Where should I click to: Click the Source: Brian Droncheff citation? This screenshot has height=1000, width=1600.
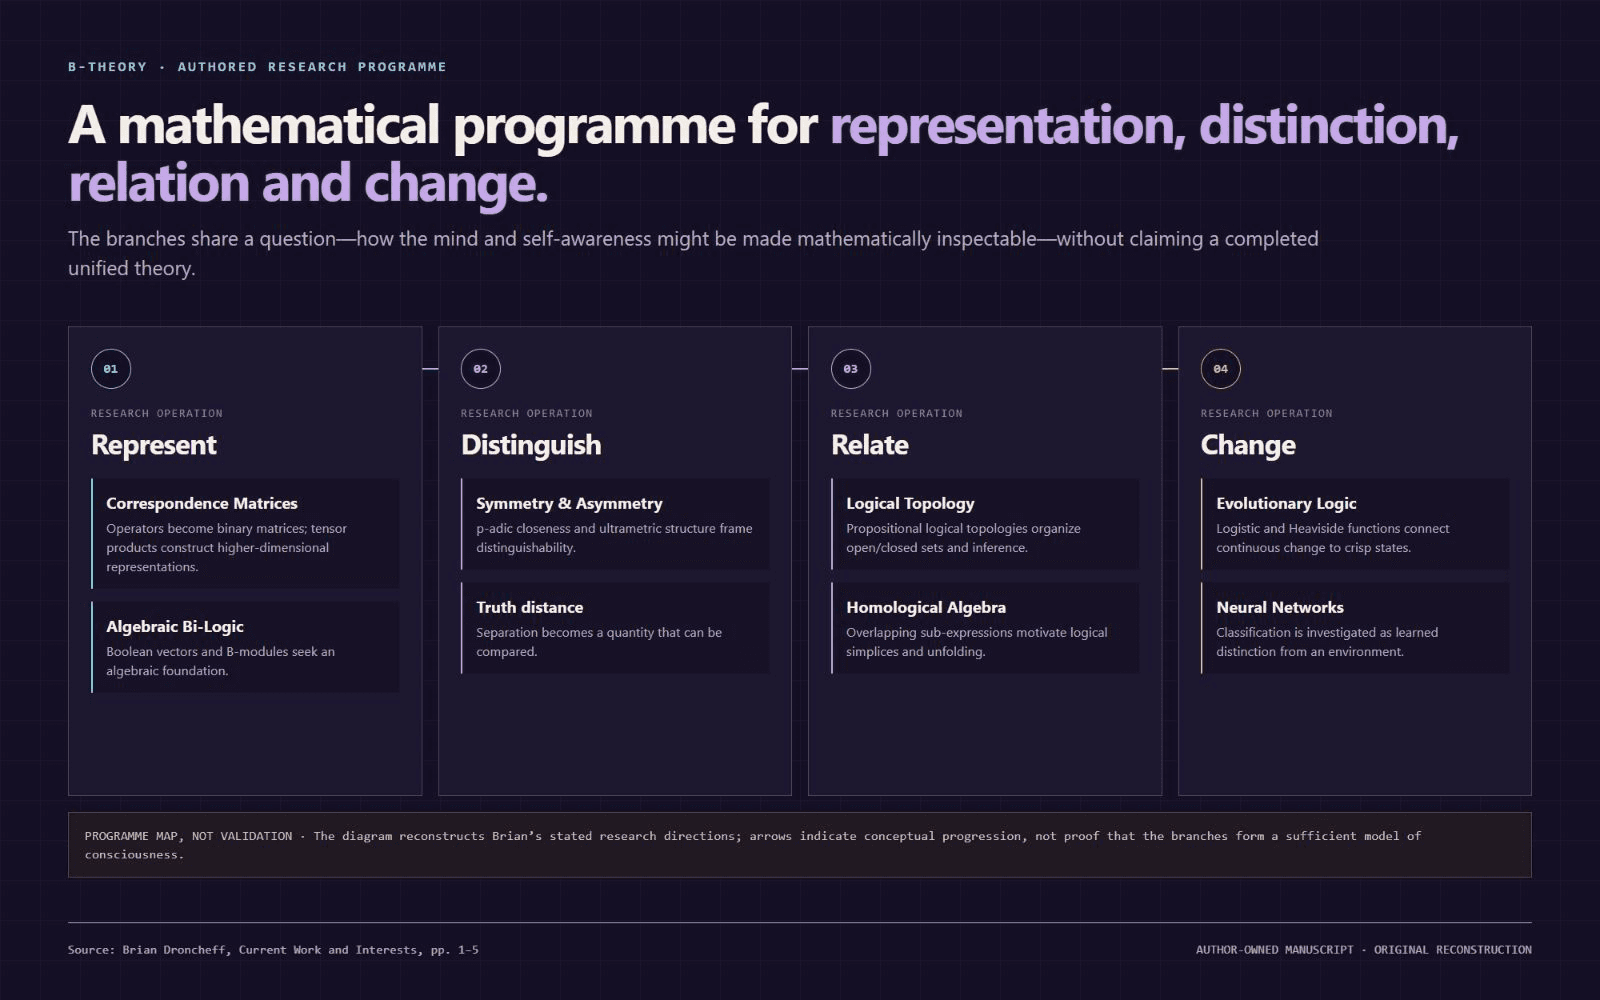(x=273, y=950)
